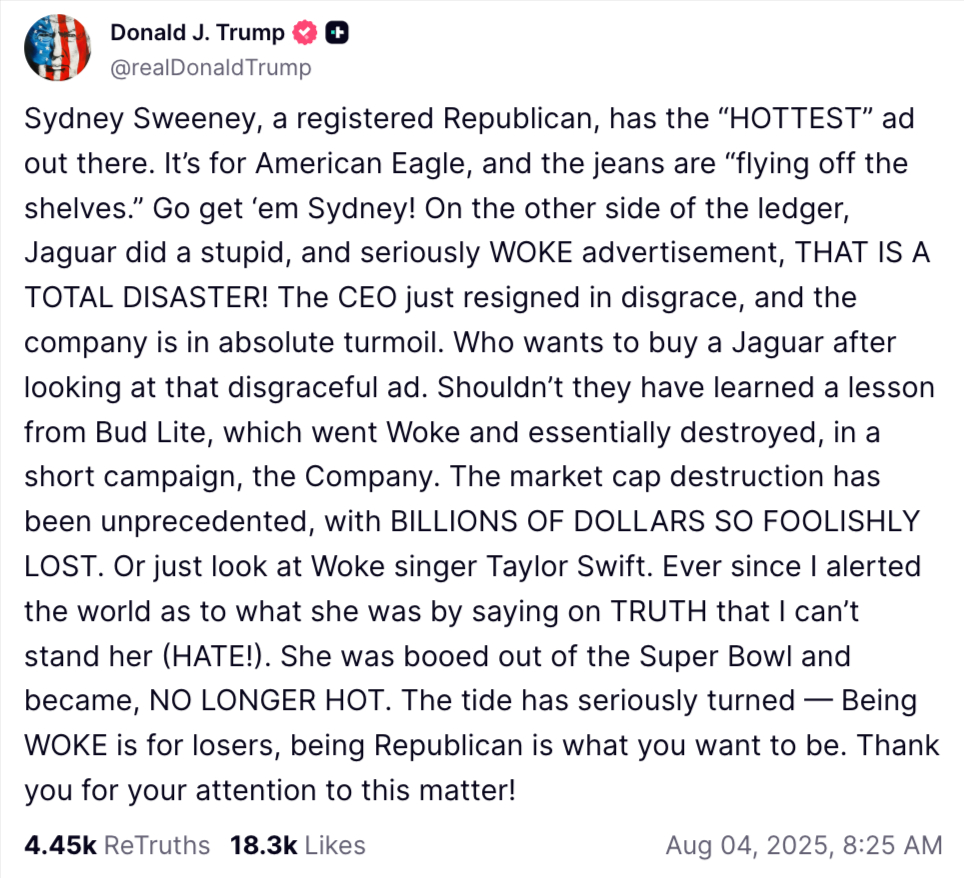Open the Aug 04, 2025 timestamp
Screen dimensions: 964x878
tap(804, 845)
